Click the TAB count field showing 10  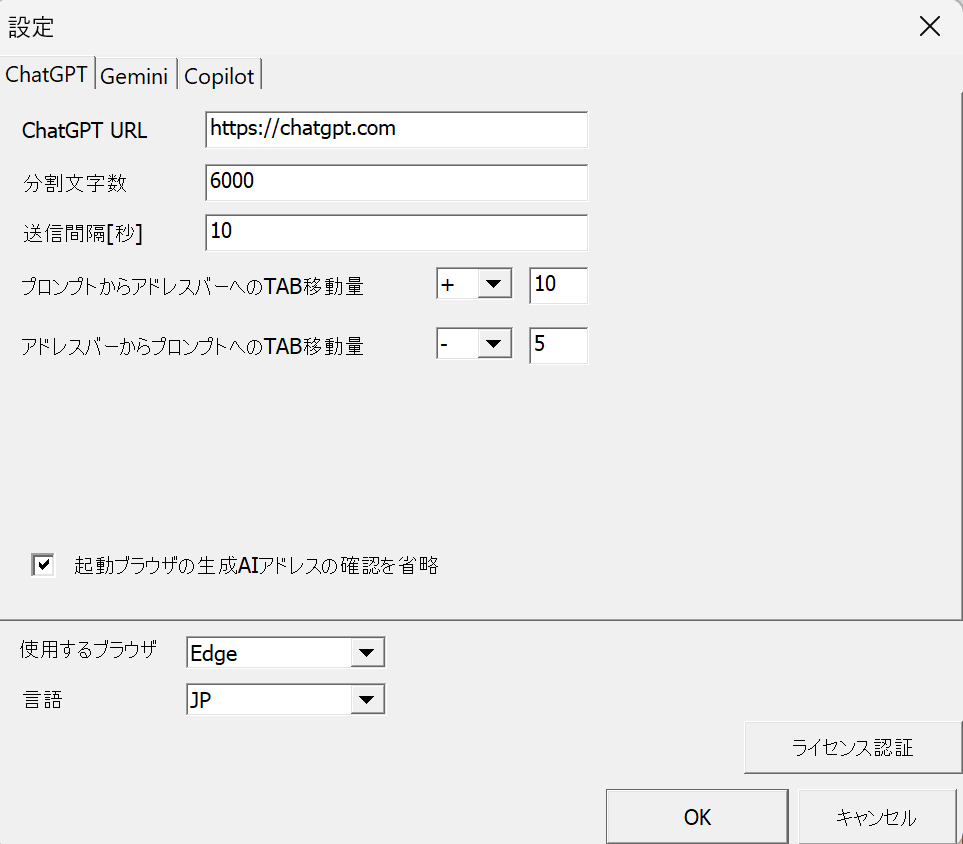[558, 285]
